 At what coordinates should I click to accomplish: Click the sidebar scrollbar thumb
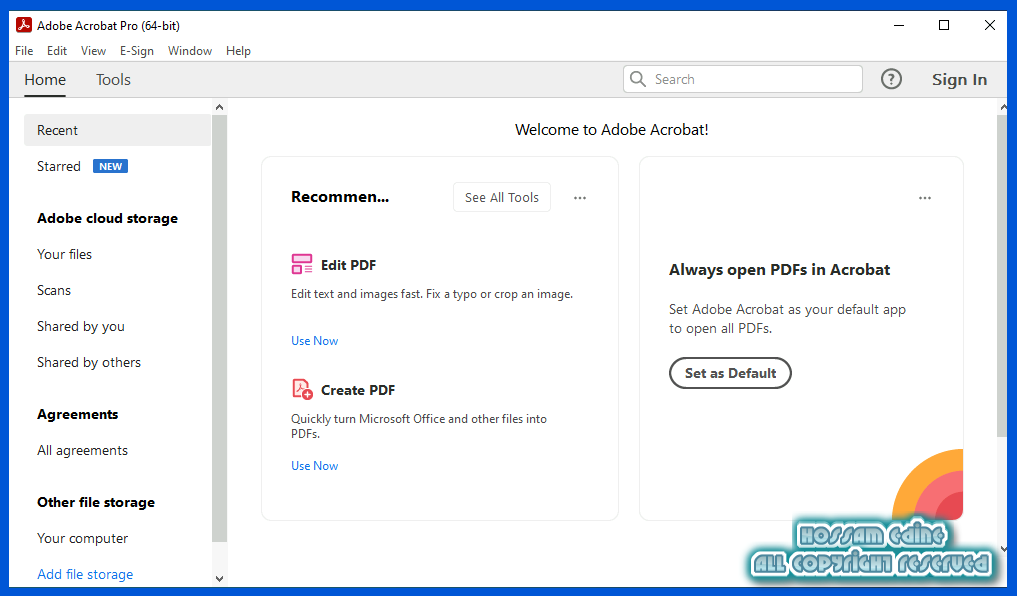219,328
